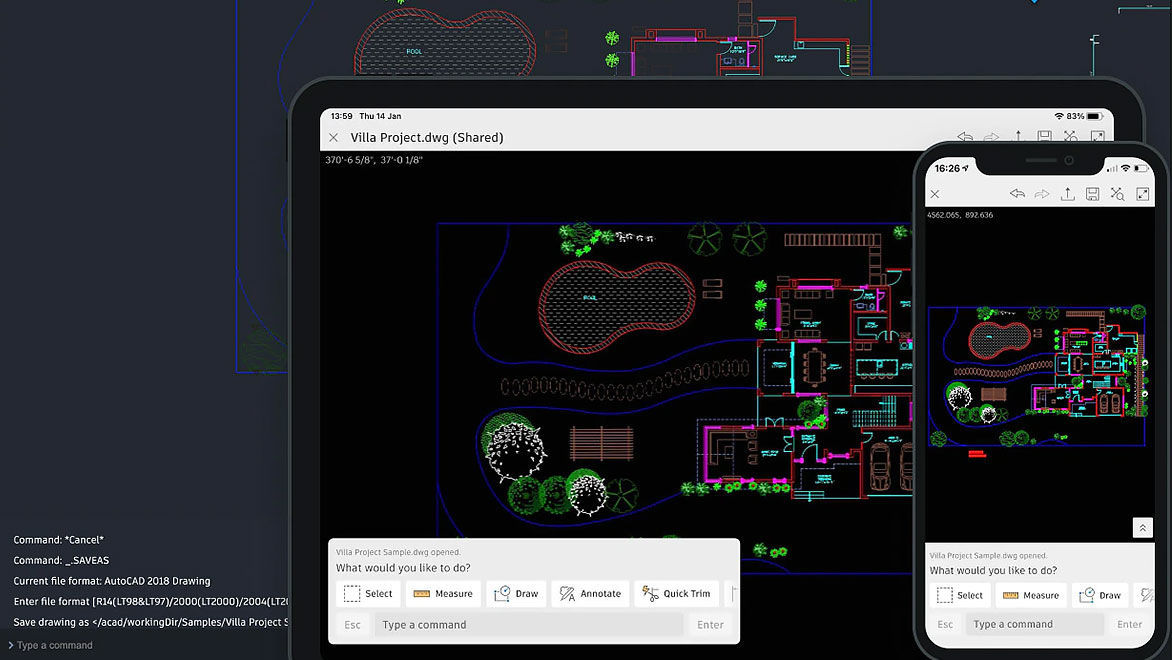Save the drawing using the floppy disk icon

1043,136
